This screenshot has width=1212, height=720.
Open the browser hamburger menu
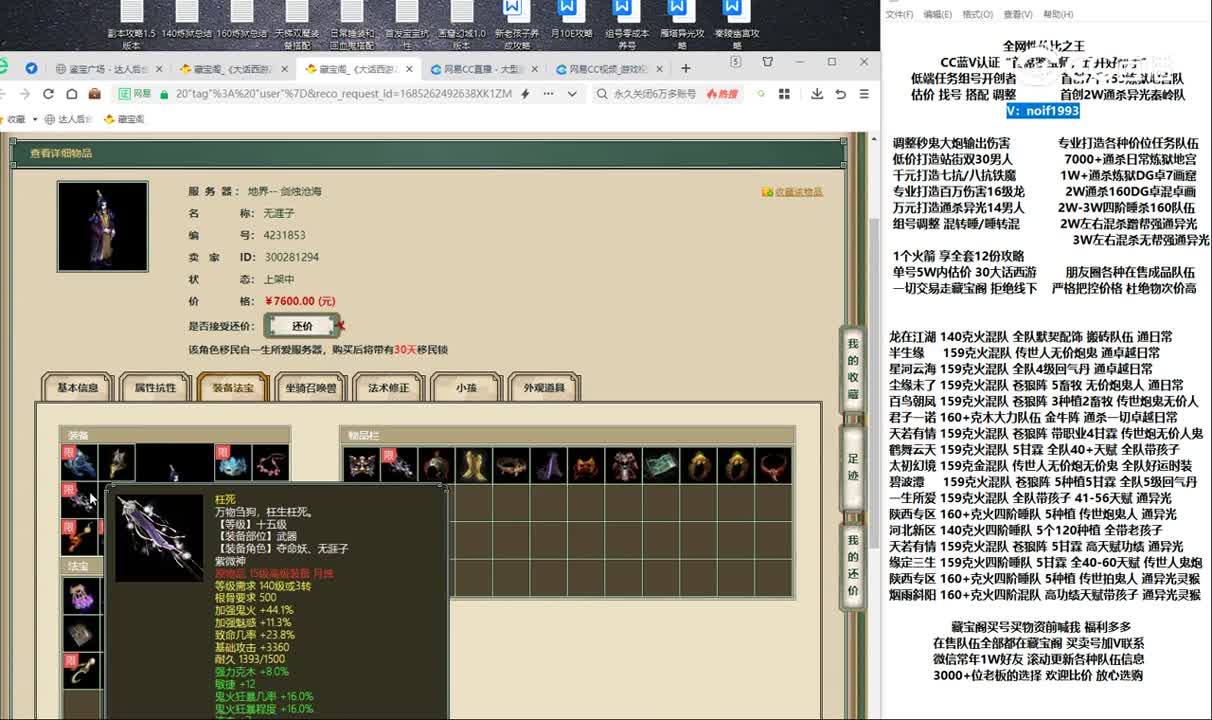click(864, 94)
